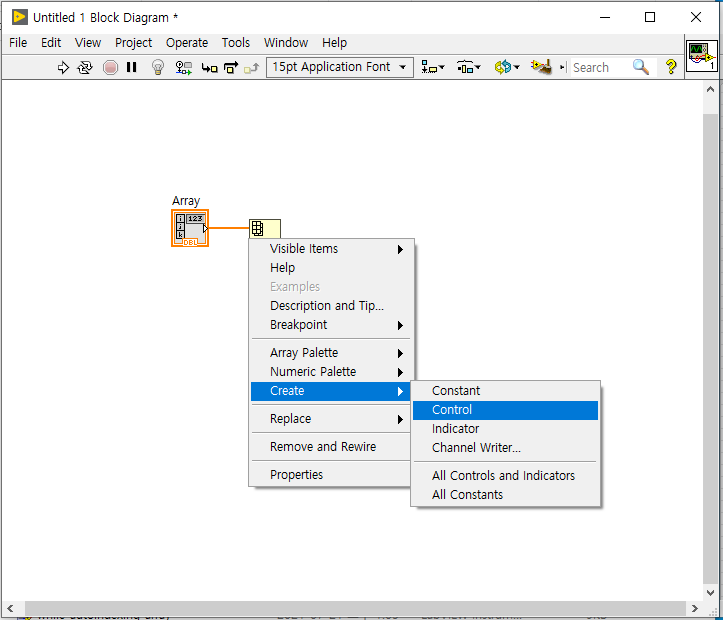
Task: Open the 15pt Application Font dropdown
Action: (x=340, y=67)
